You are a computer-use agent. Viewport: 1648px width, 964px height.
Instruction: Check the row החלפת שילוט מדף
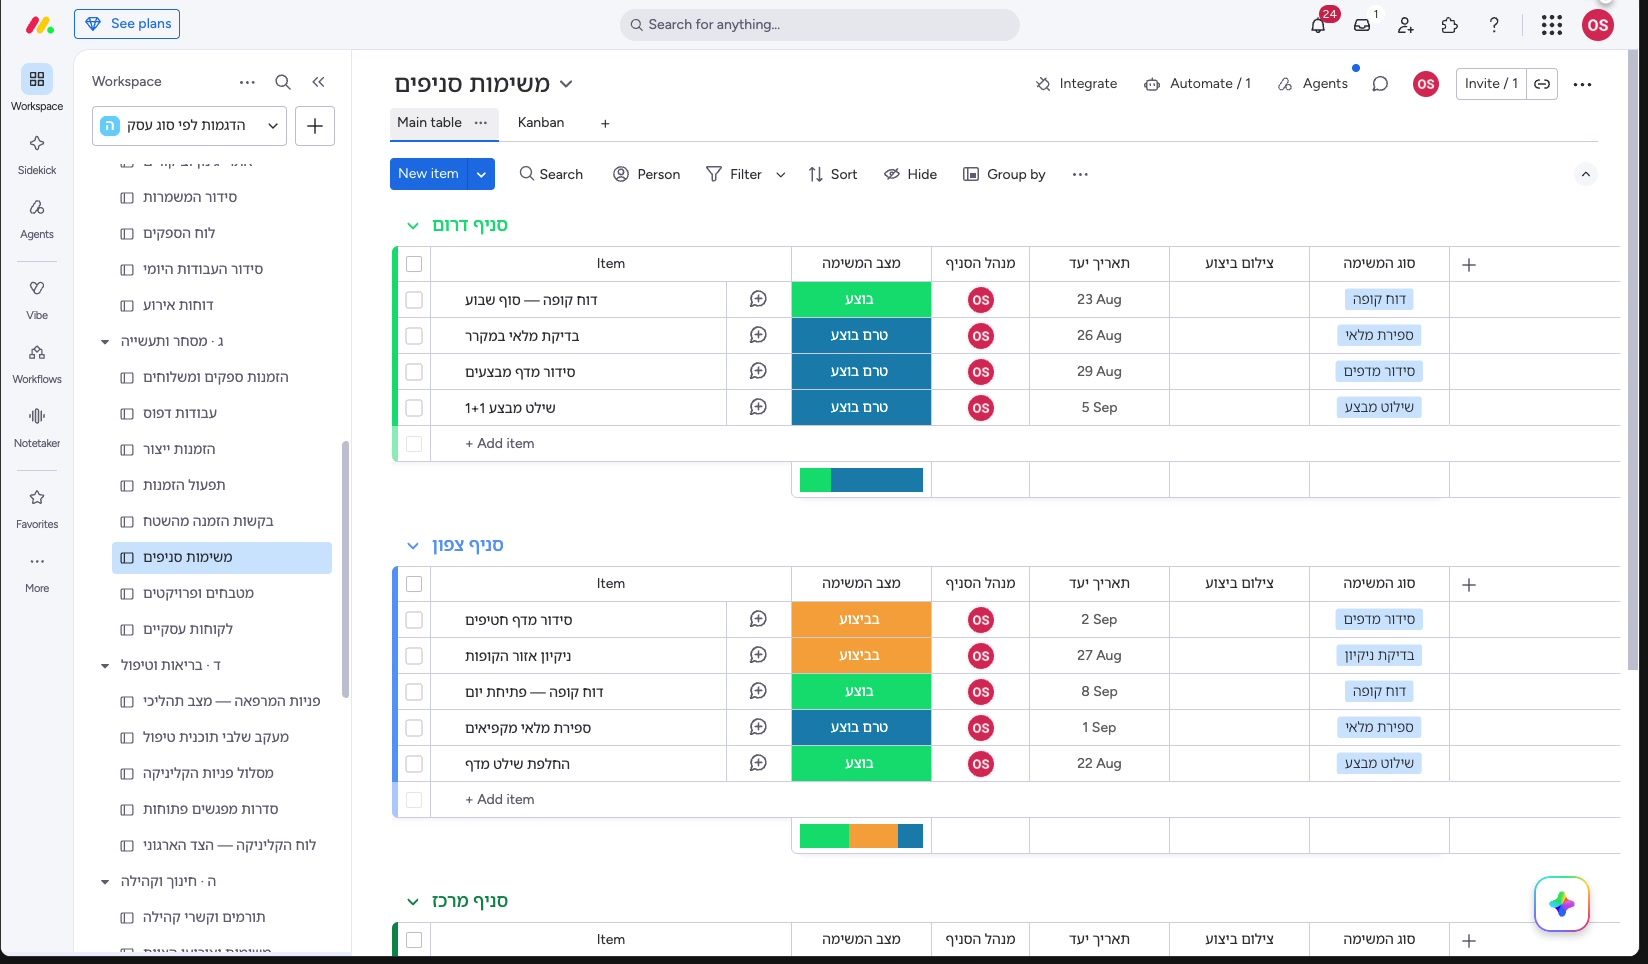tap(414, 764)
